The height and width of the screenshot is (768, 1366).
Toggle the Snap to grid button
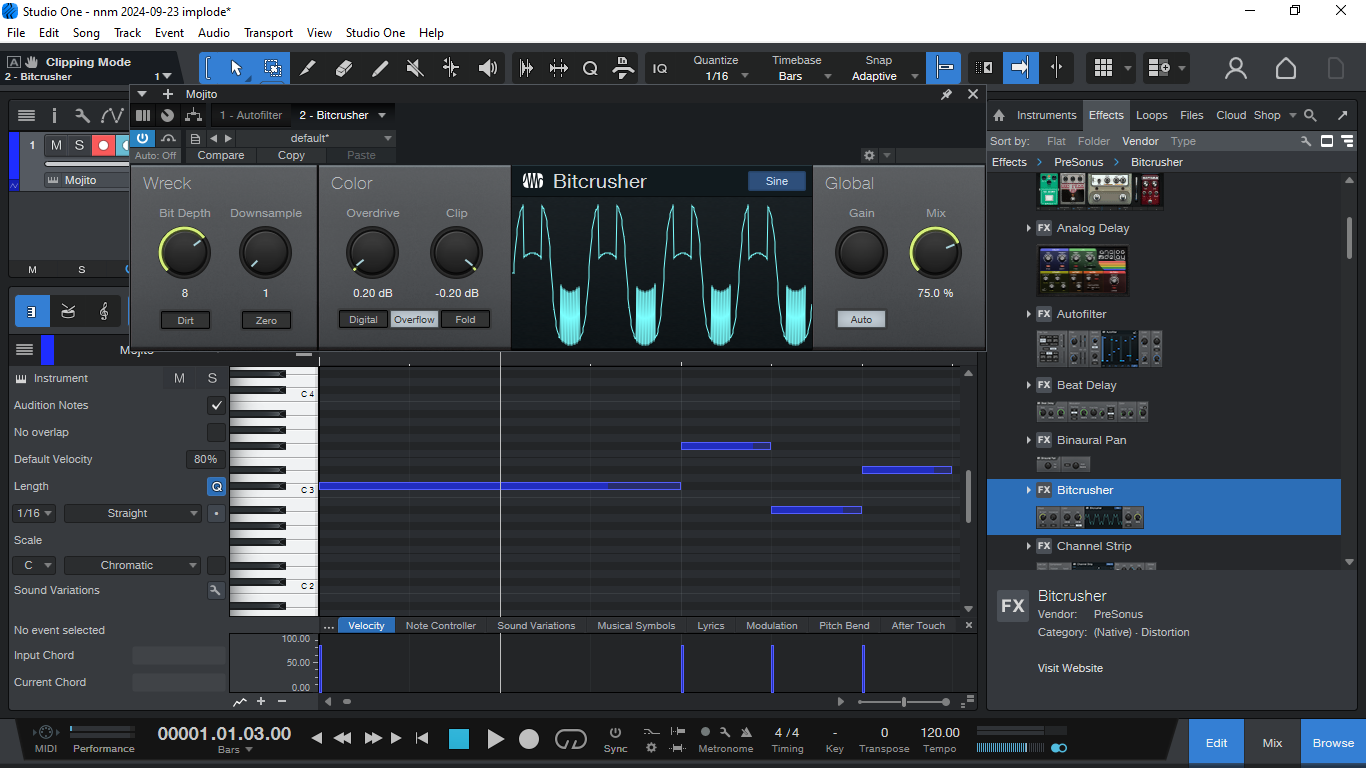point(944,68)
